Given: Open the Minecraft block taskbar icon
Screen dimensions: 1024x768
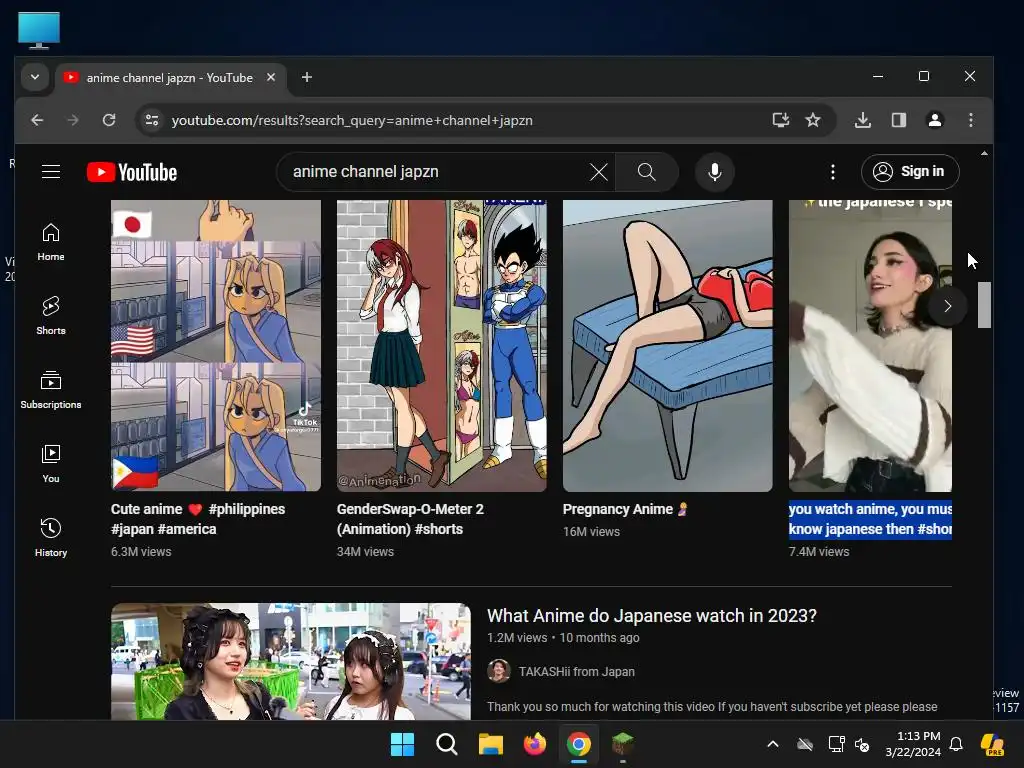Looking at the screenshot, I should click(622, 744).
